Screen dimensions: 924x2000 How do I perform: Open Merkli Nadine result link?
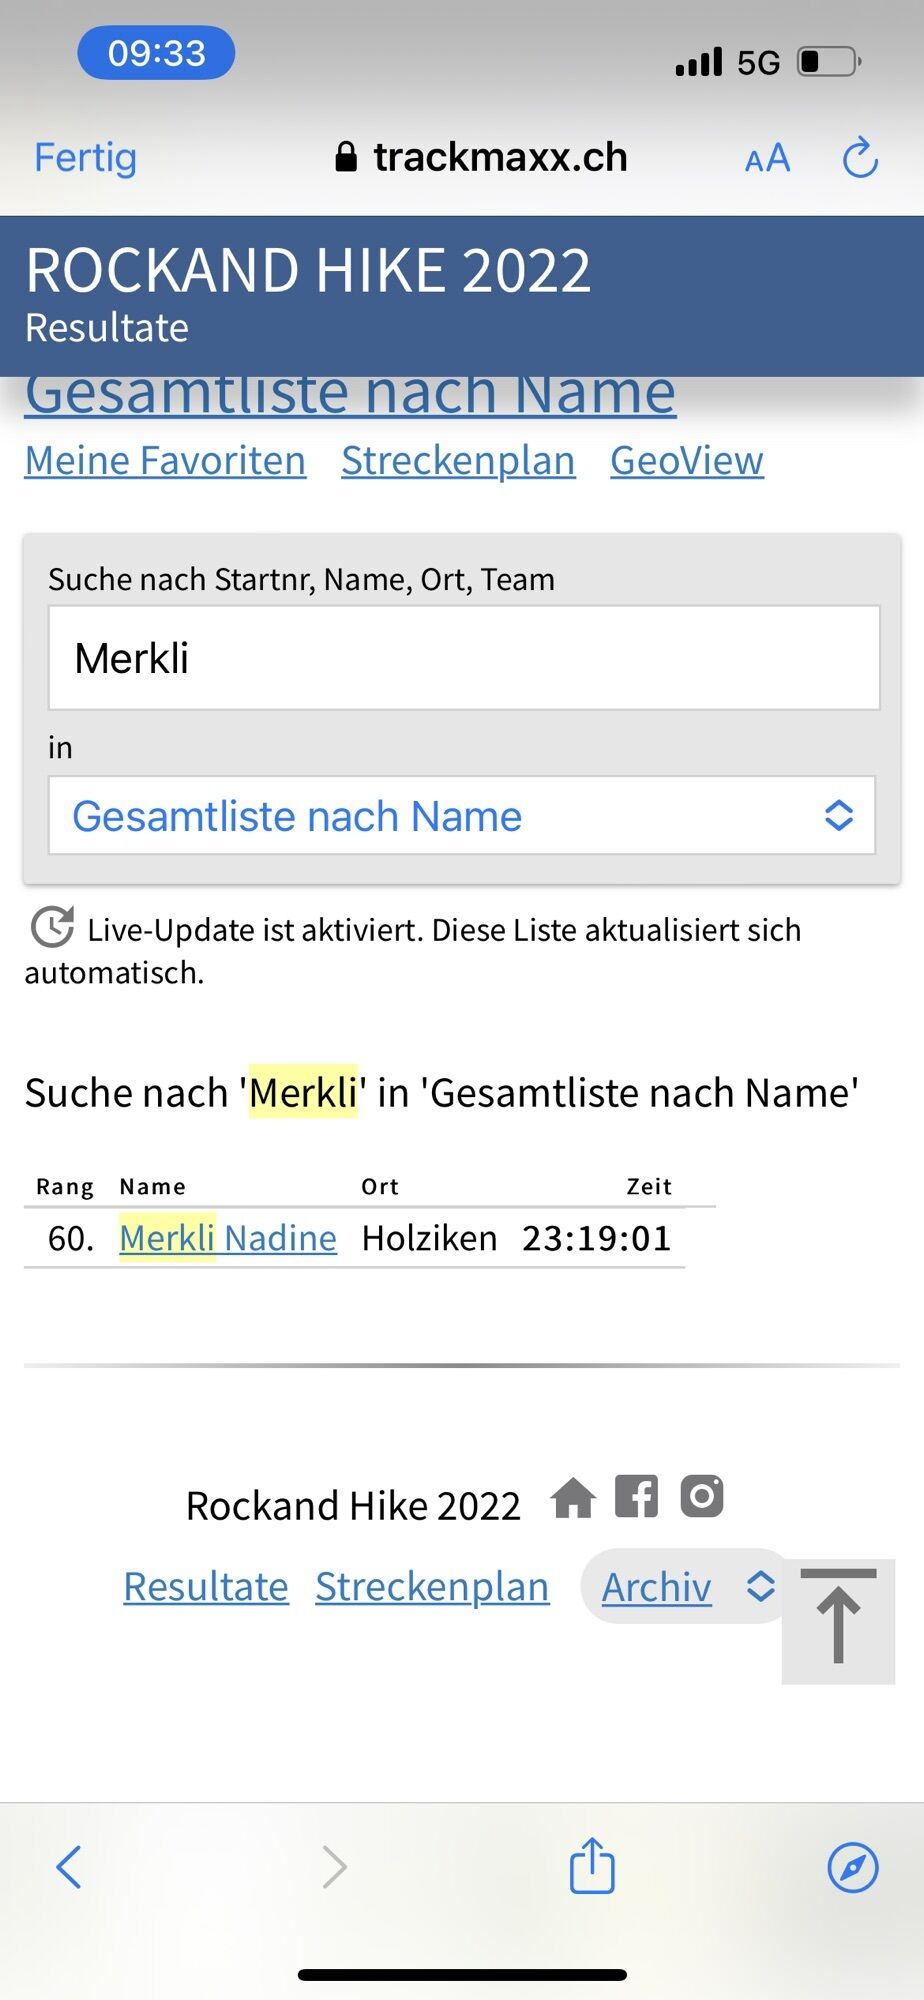click(228, 1238)
